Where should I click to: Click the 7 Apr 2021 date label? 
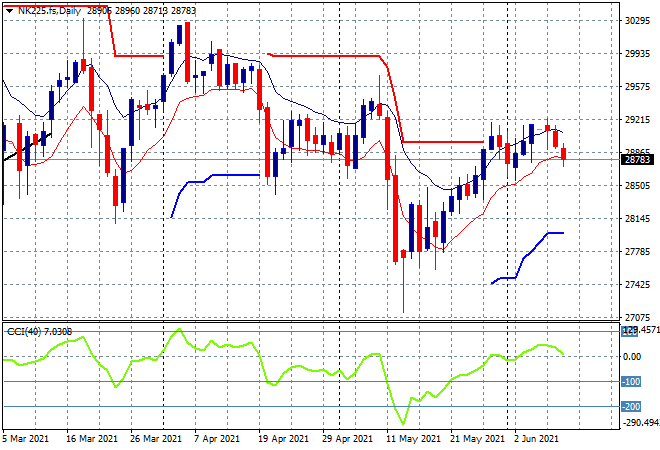(x=217, y=439)
